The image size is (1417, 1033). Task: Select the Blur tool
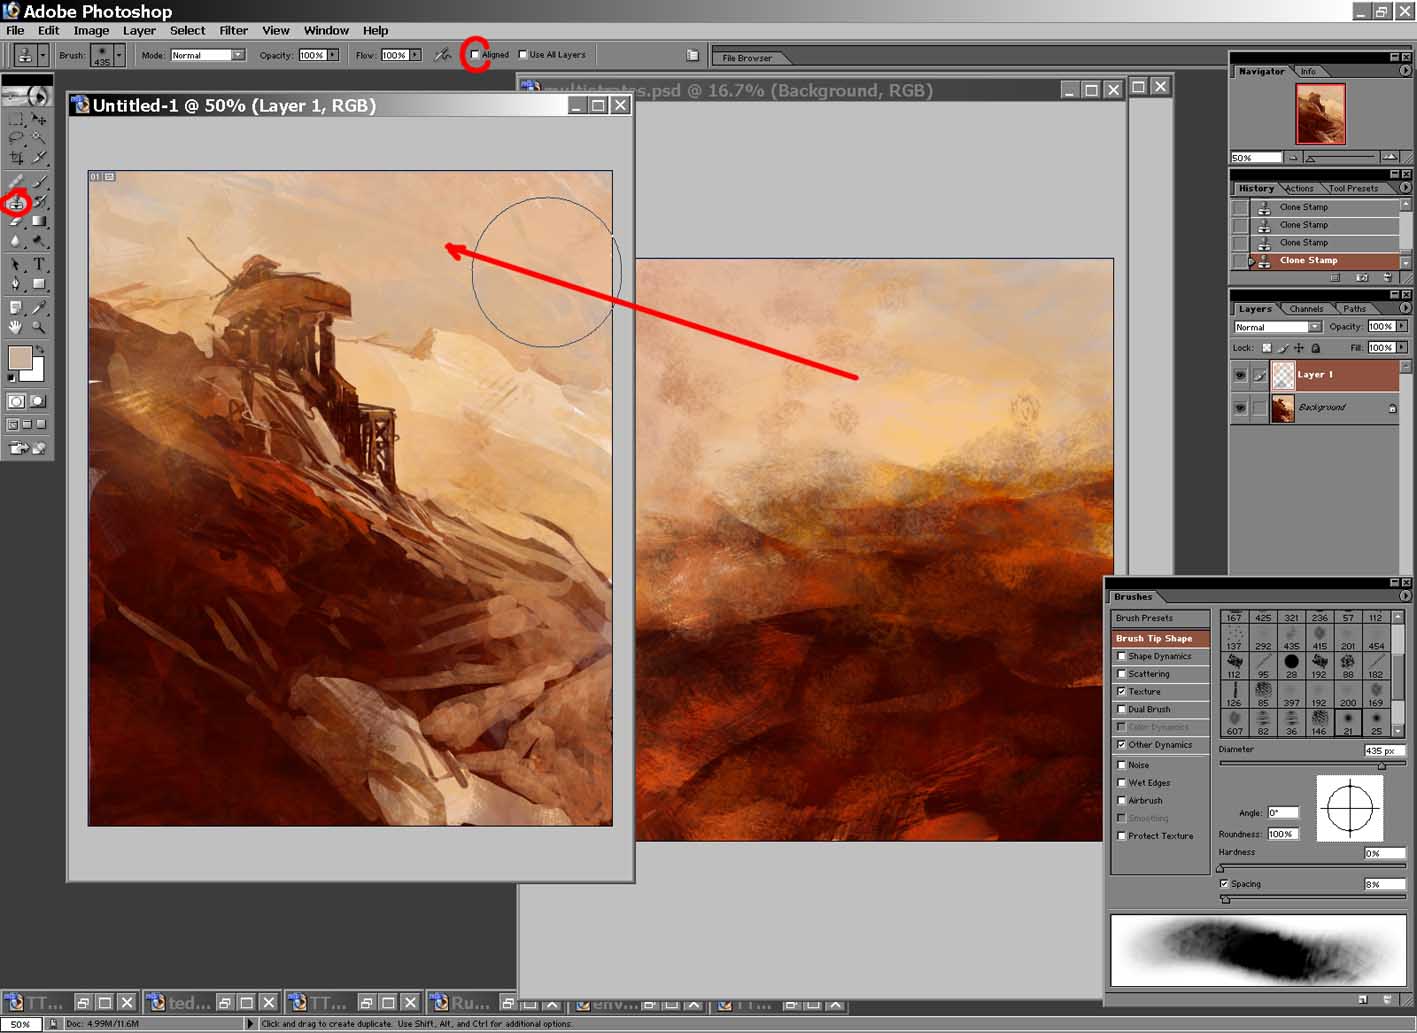(x=15, y=241)
